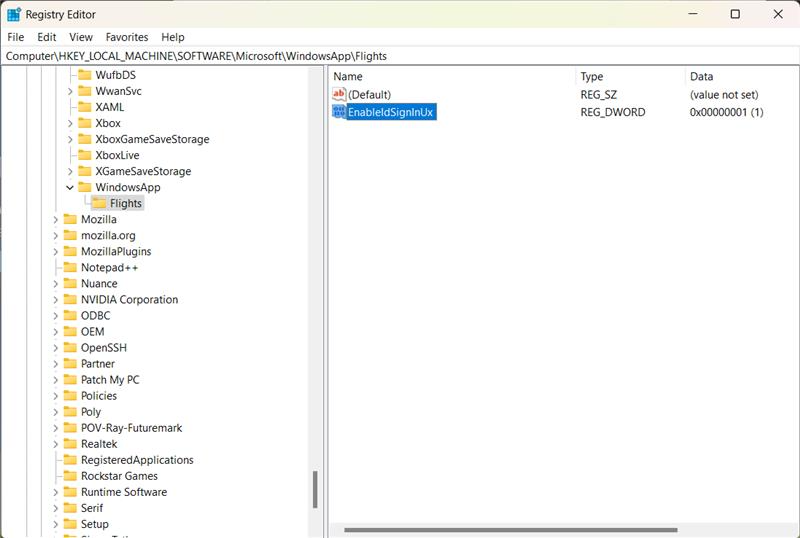
Task: Click the Notepad++ folder icon
Action: click(x=70, y=268)
